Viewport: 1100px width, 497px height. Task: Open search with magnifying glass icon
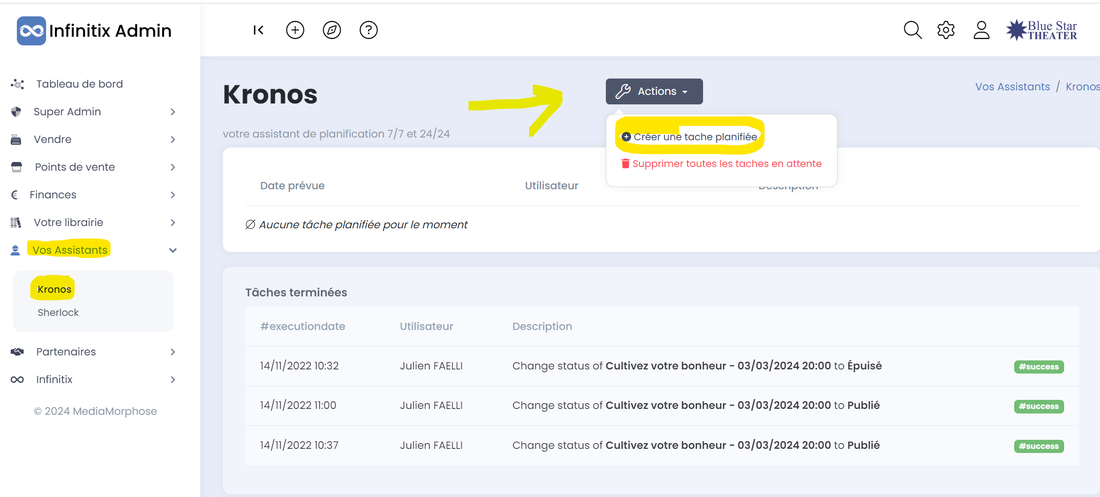912,30
